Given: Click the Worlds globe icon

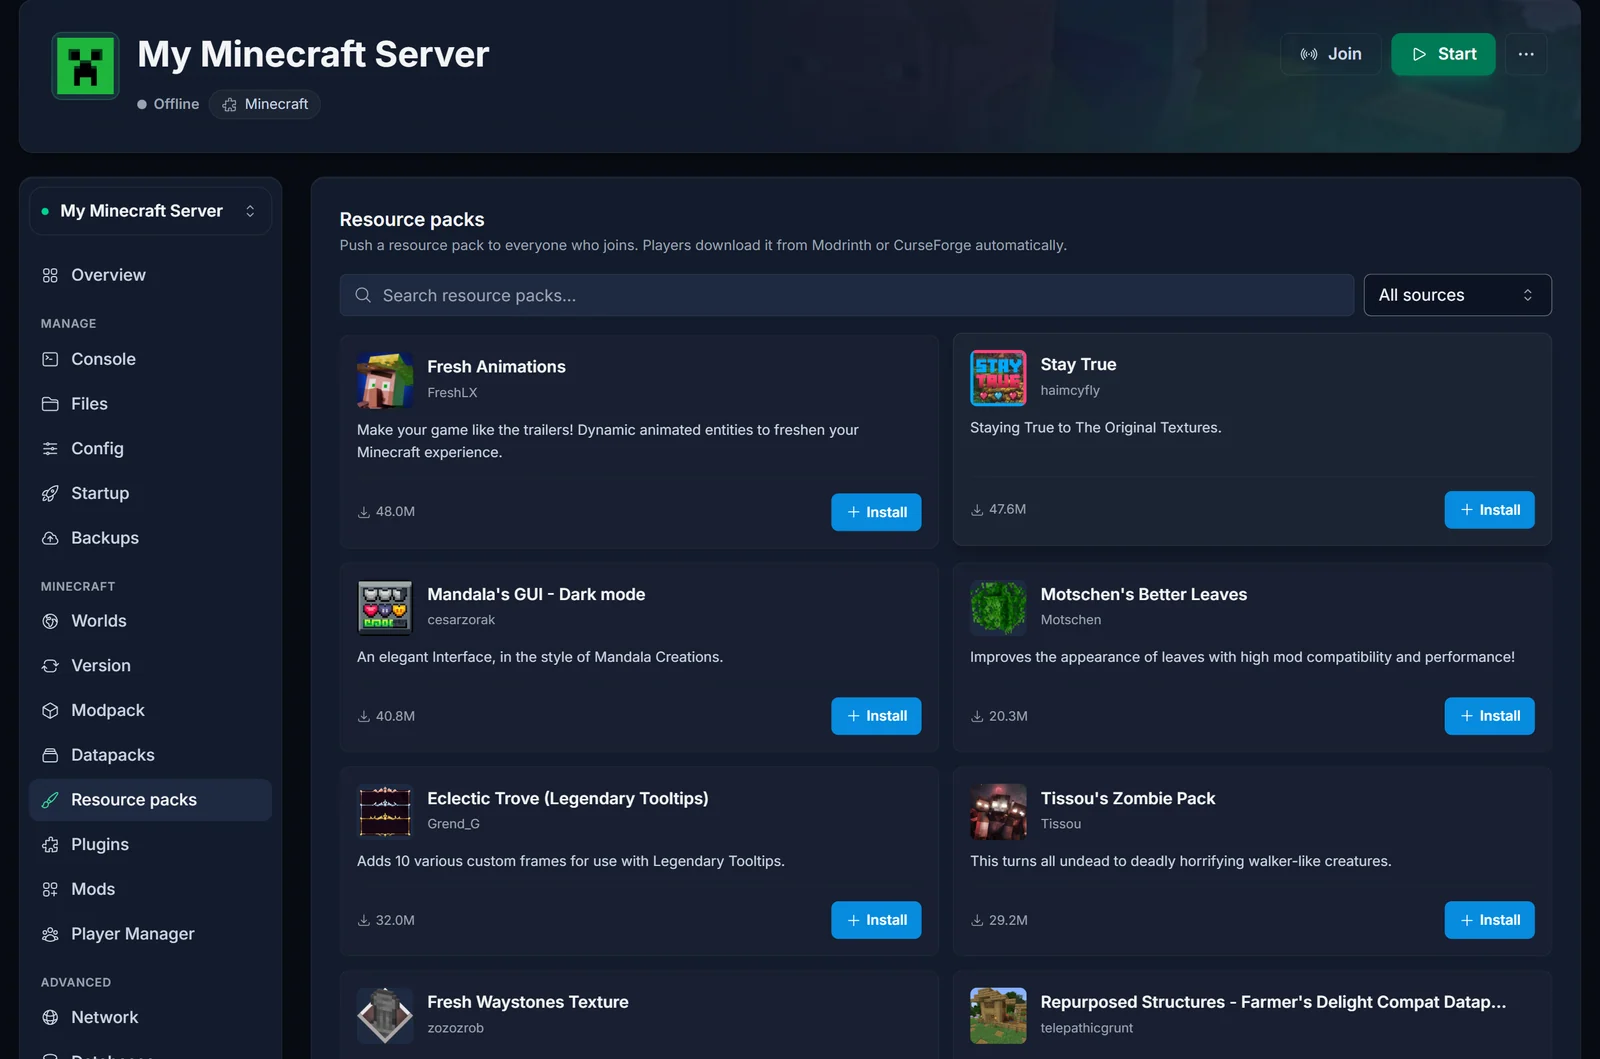Looking at the screenshot, I should pyautogui.click(x=50, y=621).
